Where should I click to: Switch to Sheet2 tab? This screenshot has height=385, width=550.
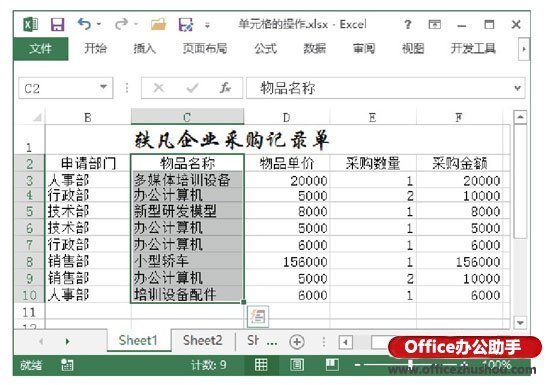click(x=202, y=340)
